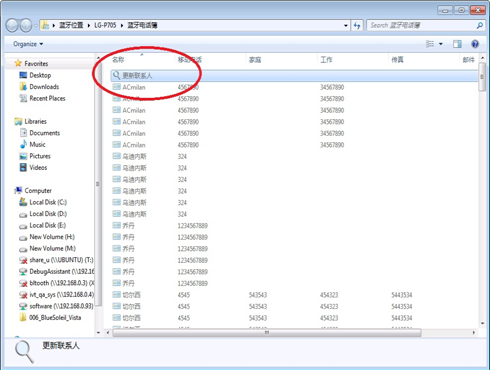Click the Forward navigation arrow button
490x370 pixels.
click(26, 25)
